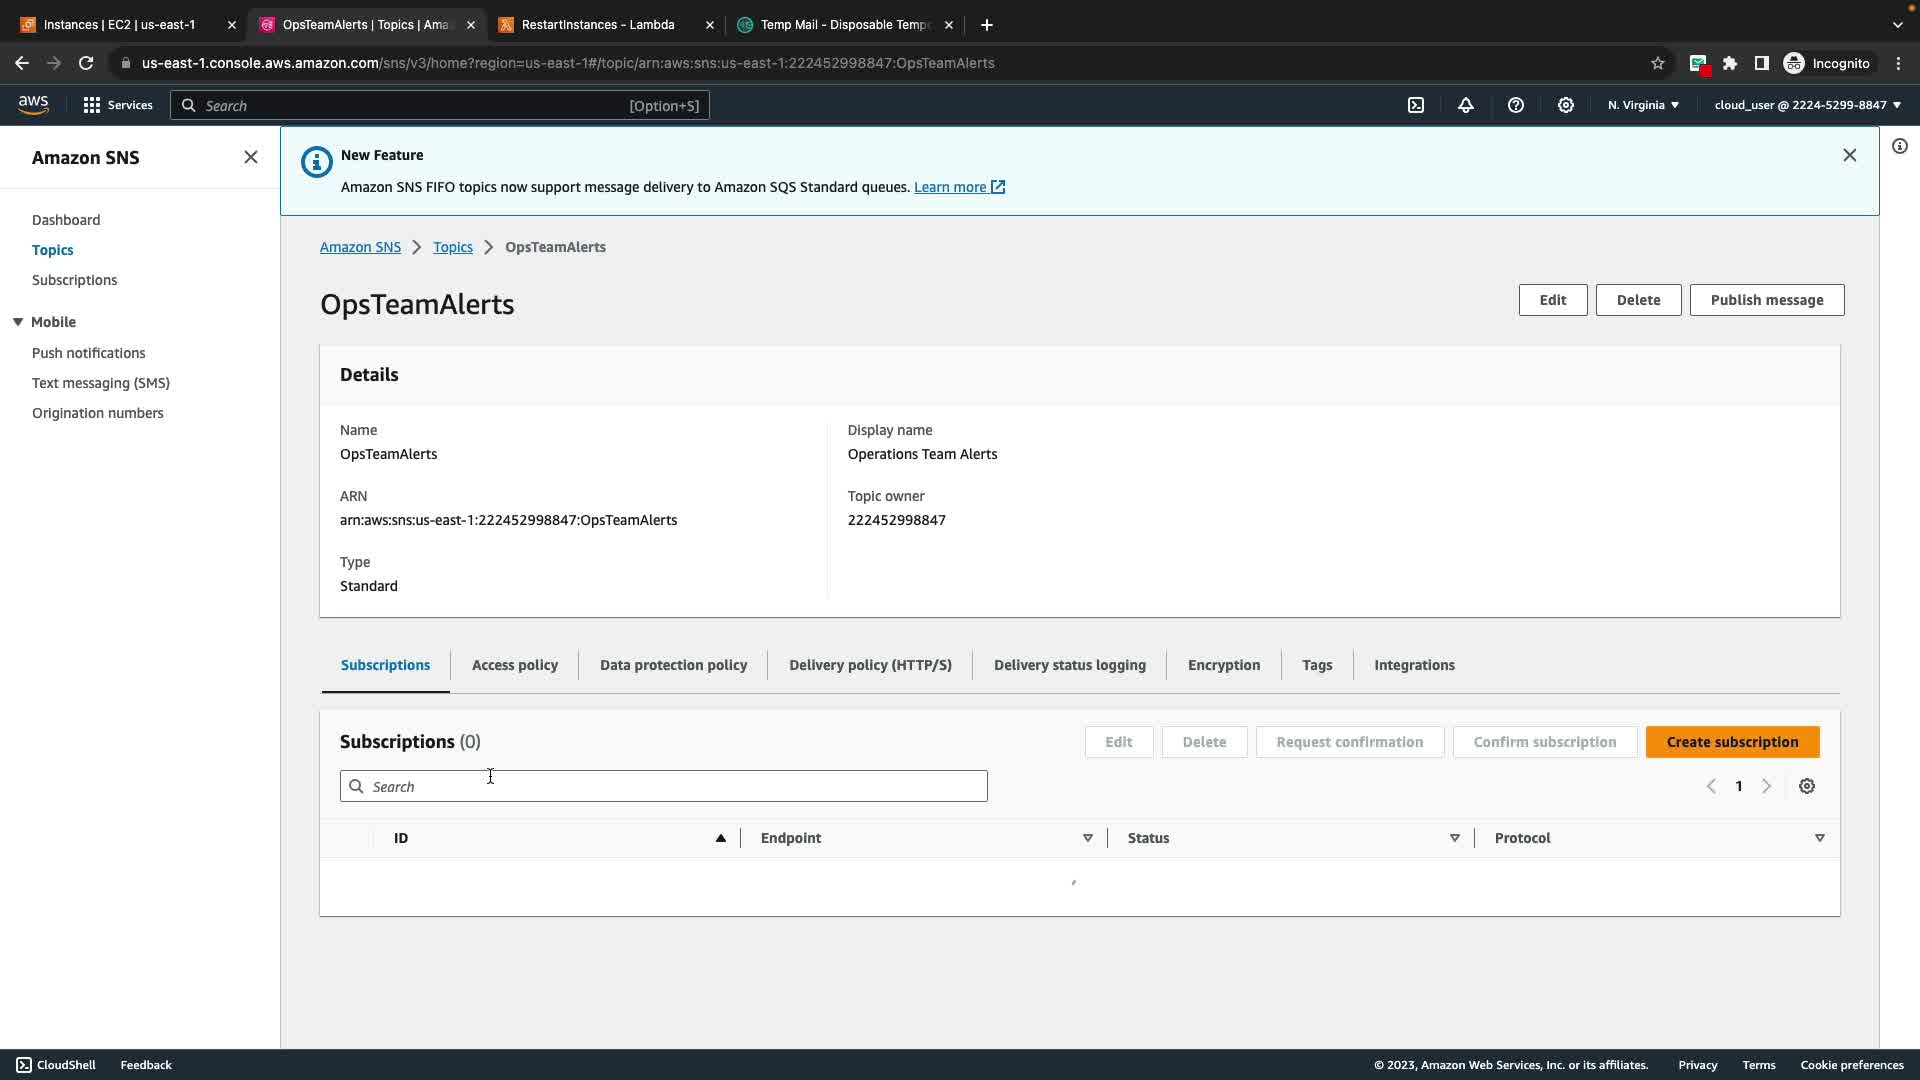The height and width of the screenshot is (1080, 1920).
Task: Open the CloudShell icon in top navigation
Action: pyautogui.click(x=1416, y=105)
